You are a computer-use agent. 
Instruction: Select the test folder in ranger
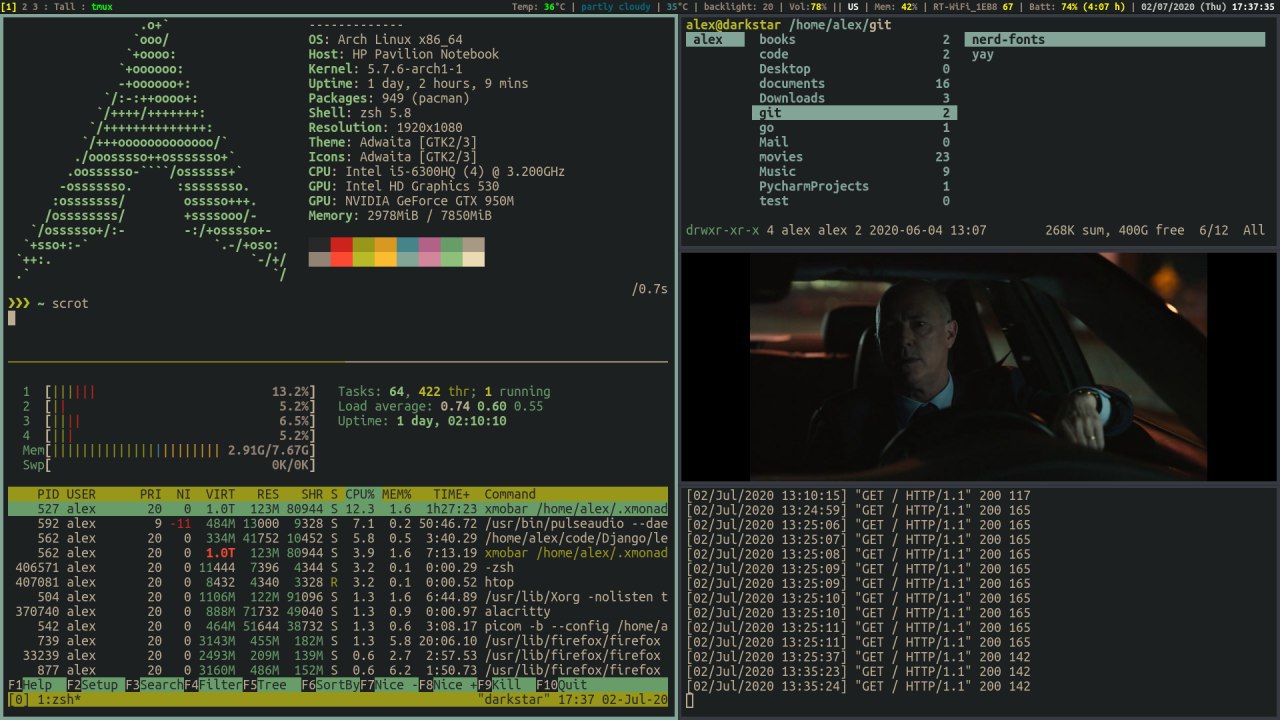(x=854, y=201)
